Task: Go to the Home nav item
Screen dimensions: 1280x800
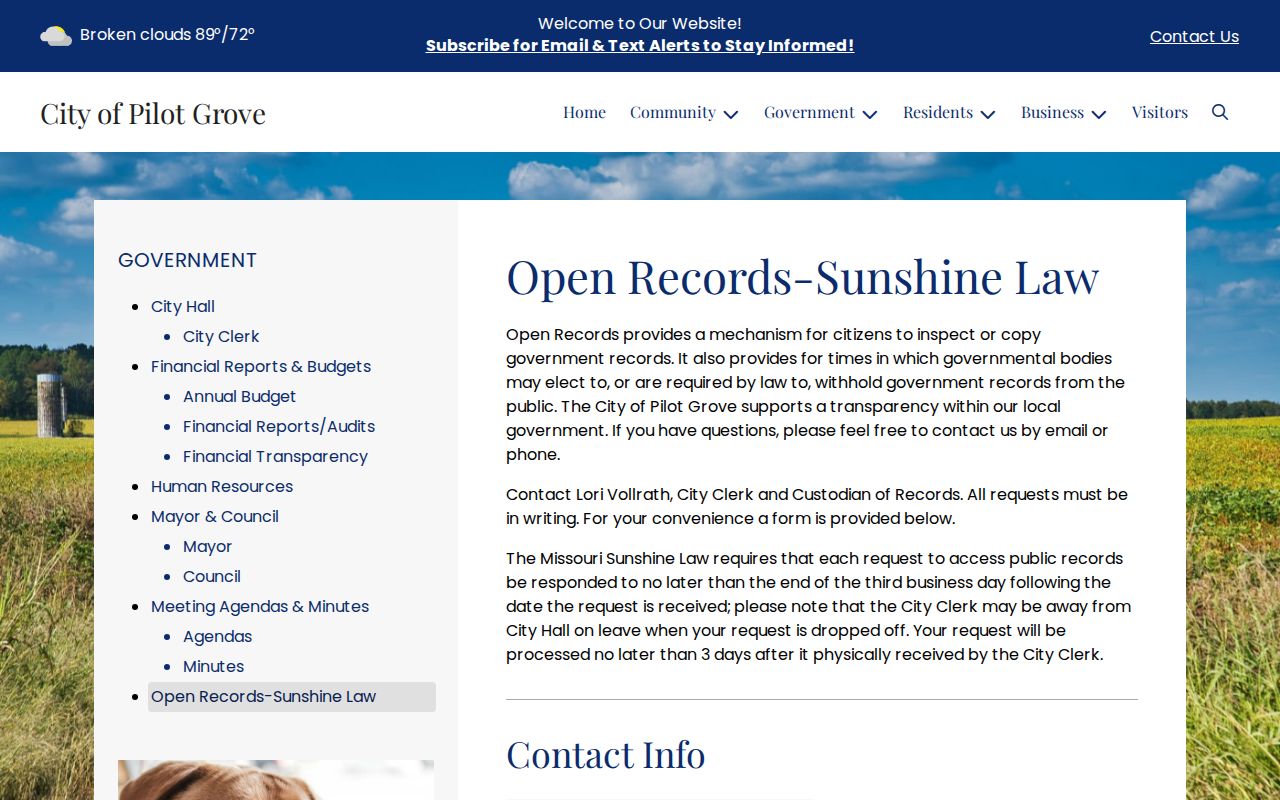Action: [584, 112]
